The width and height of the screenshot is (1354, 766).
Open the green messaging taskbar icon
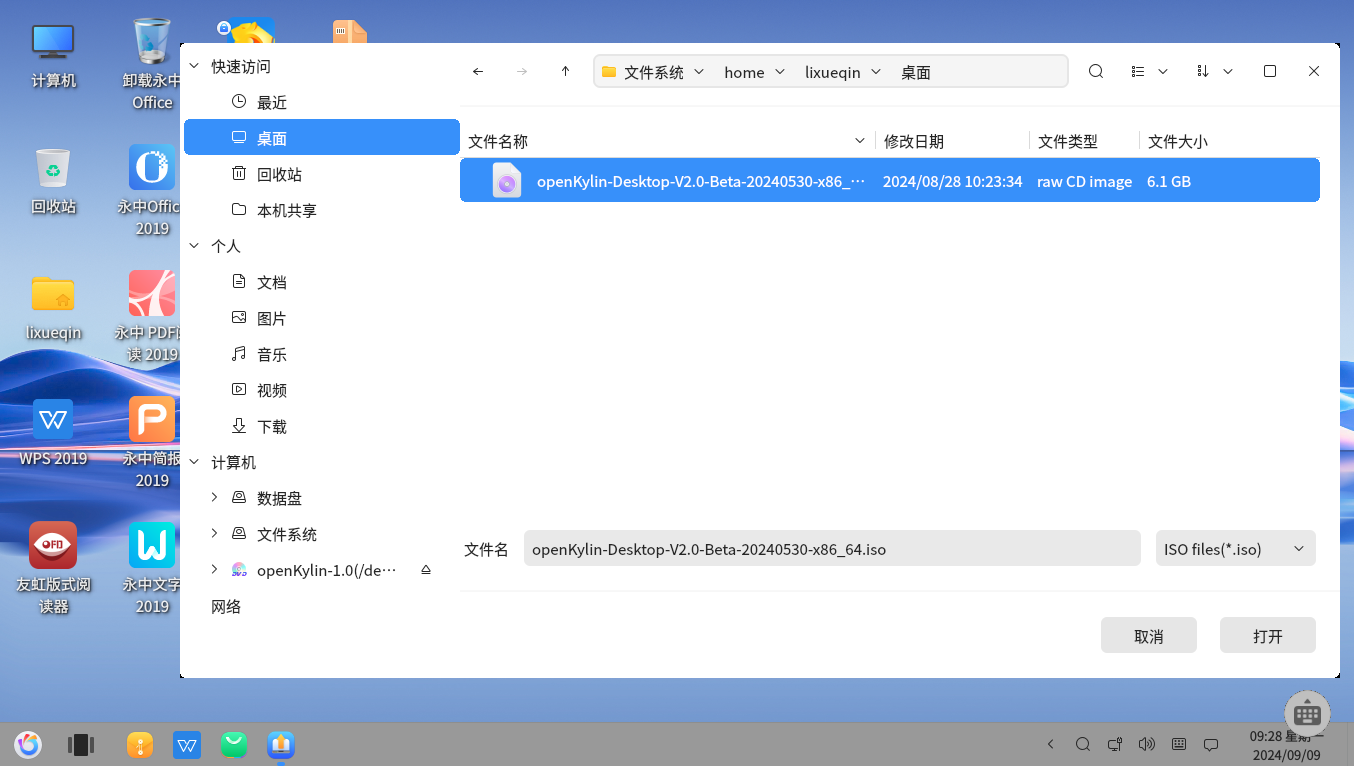coord(234,744)
